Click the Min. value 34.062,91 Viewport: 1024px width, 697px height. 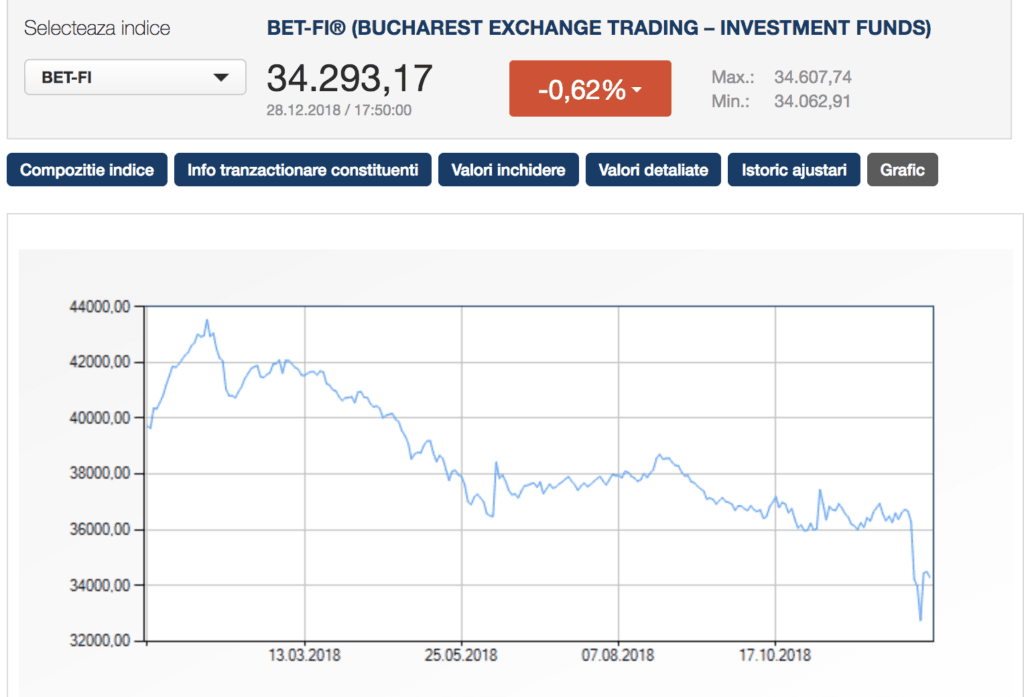[x=812, y=101]
